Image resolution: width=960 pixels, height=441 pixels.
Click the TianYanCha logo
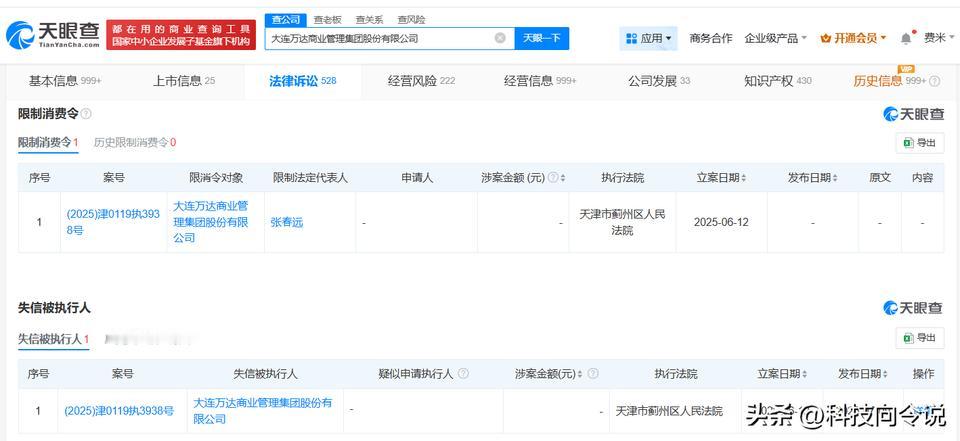pyautogui.click(x=53, y=36)
